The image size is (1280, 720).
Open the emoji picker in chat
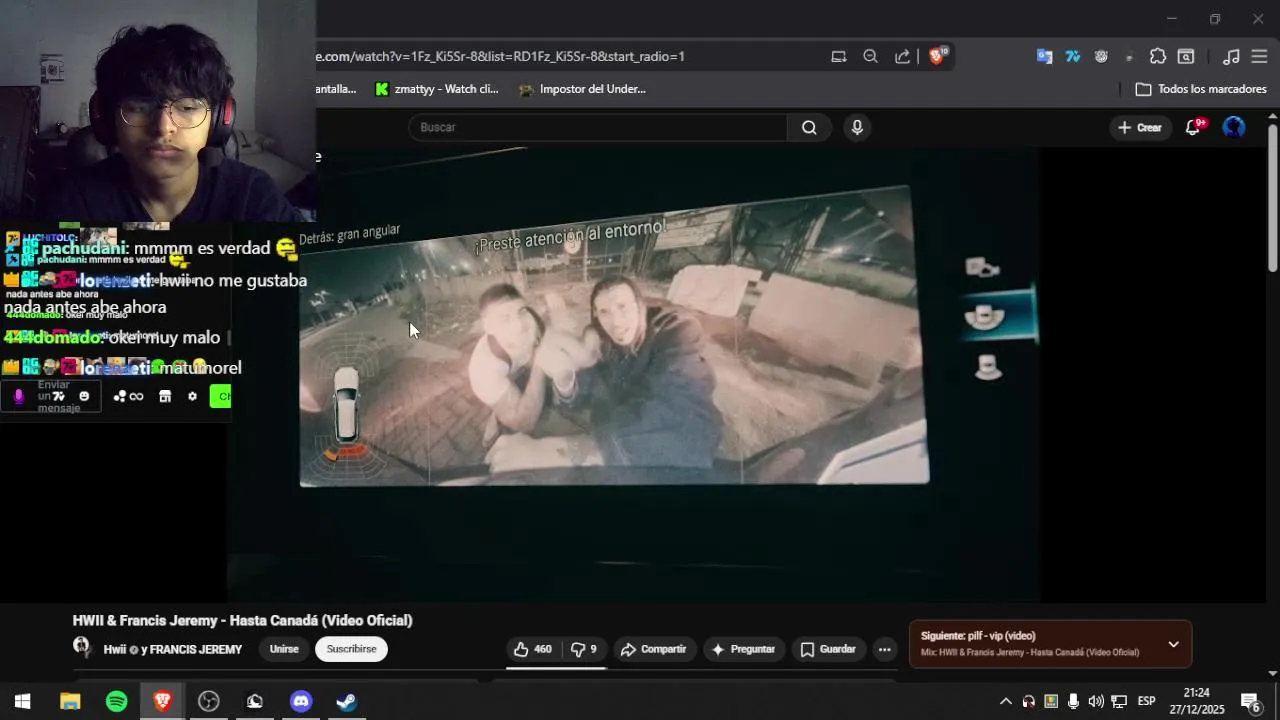coord(84,396)
